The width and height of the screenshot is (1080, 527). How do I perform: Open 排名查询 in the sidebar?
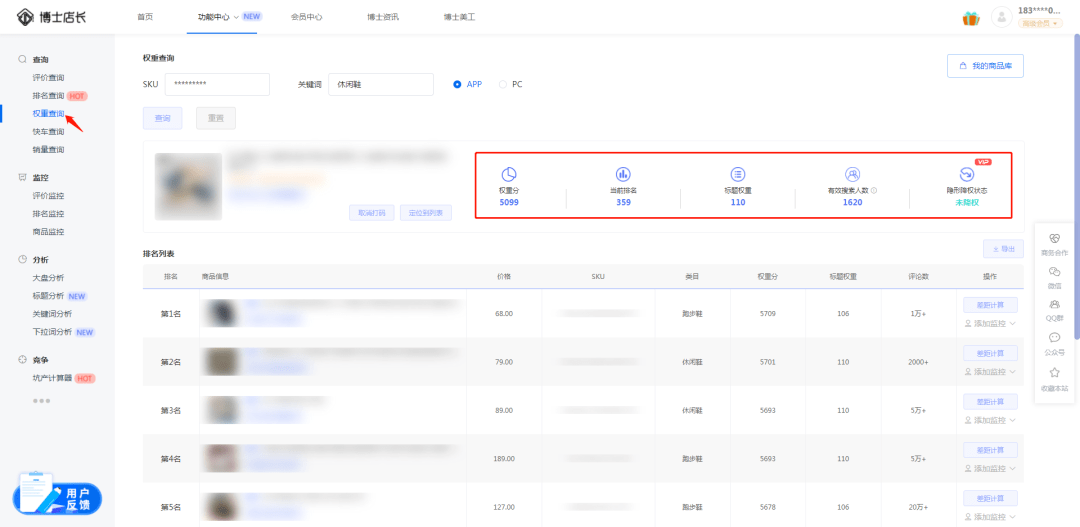click(48, 96)
